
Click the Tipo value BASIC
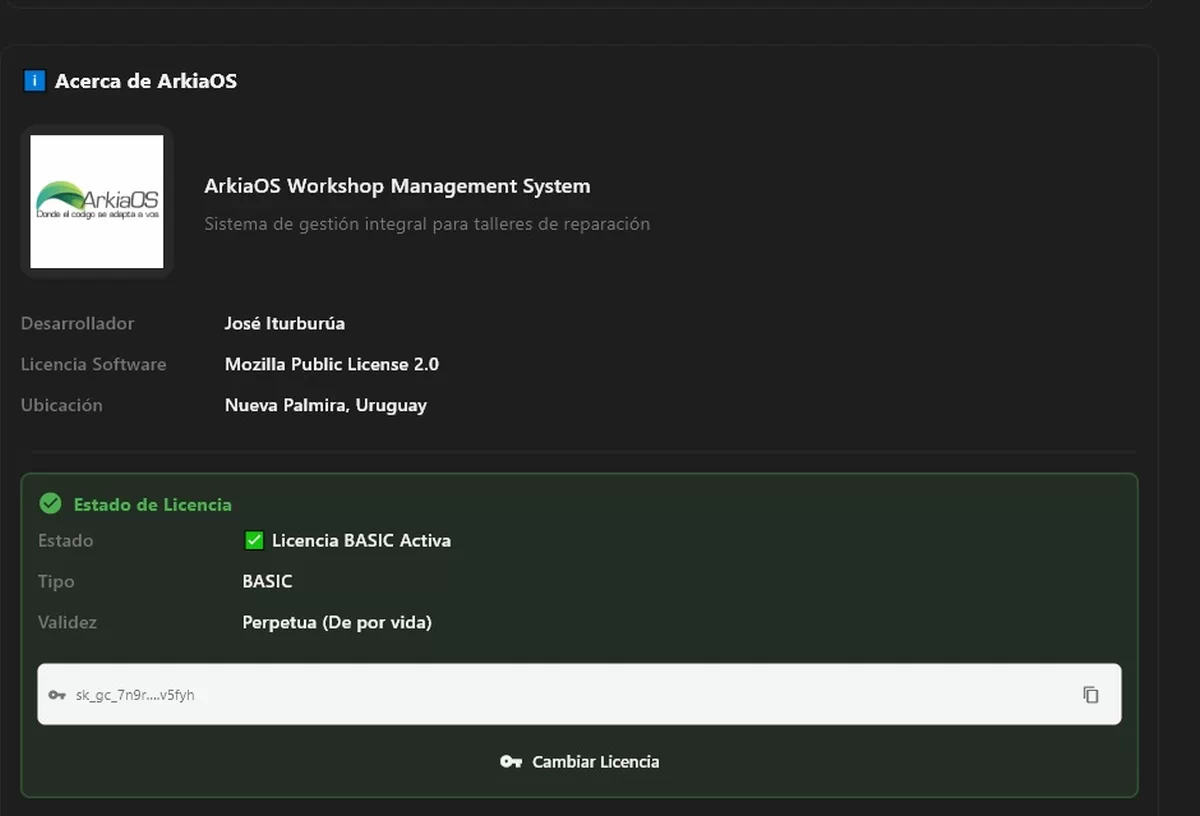pyautogui.click(x=267, y=581)
